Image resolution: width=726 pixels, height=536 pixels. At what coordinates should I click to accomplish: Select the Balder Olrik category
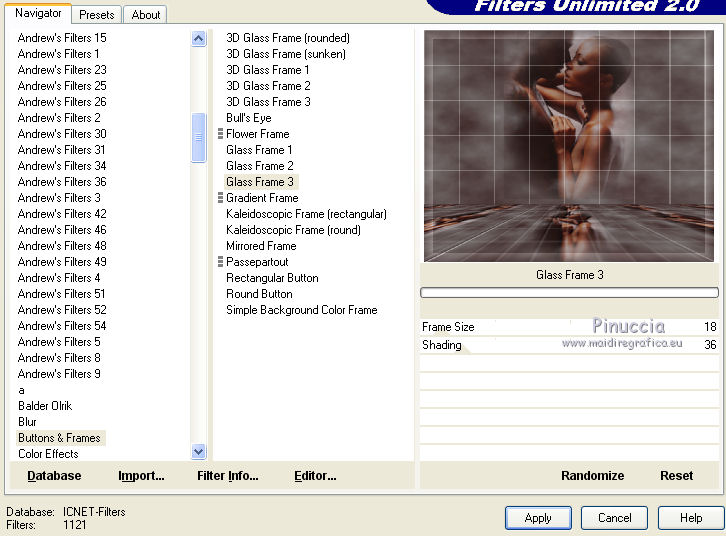(x=45, y=405)
